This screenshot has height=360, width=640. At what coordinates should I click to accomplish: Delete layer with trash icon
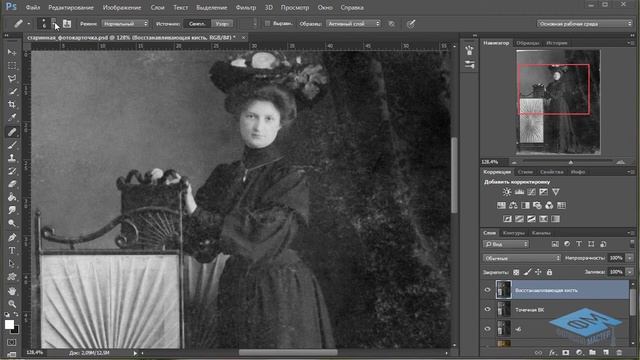[x=619, y=352]
